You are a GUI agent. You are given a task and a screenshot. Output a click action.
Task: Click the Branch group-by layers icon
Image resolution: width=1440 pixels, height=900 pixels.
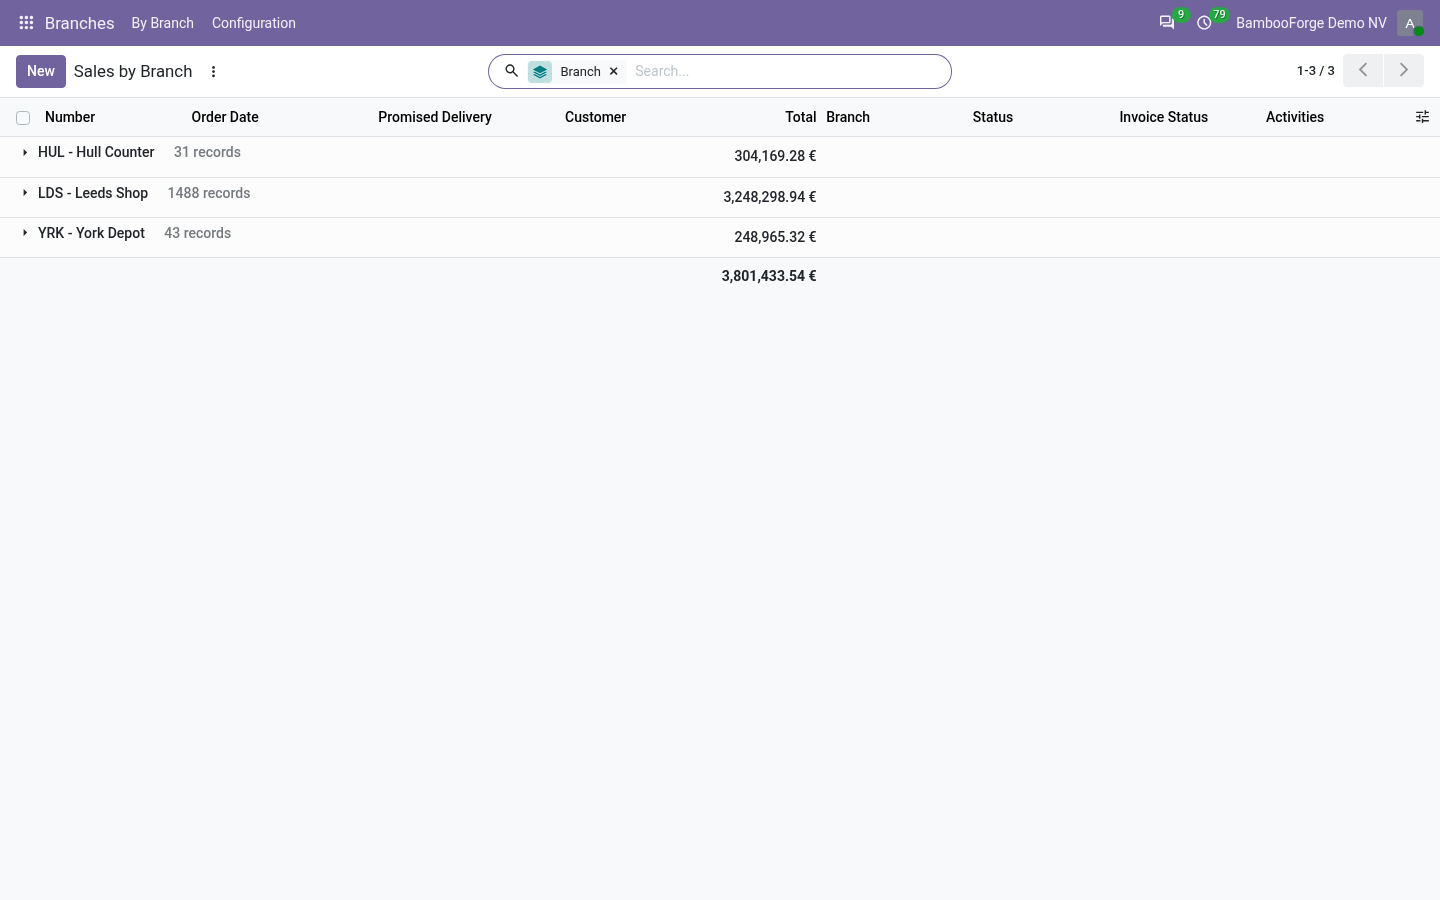point(540,71)
